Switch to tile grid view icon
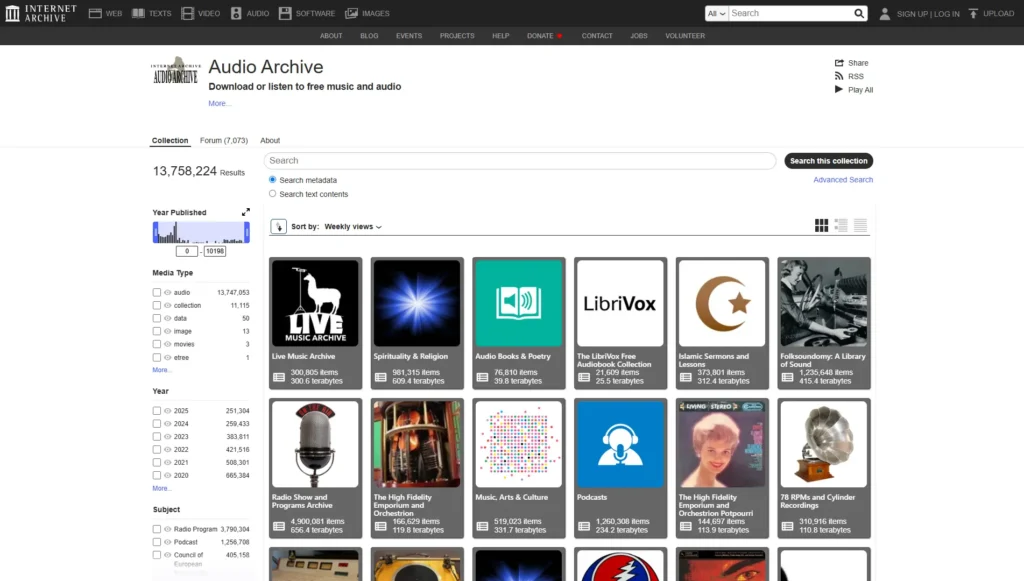The height and width of the screenshot is (581, 1024). coord(822,225)
